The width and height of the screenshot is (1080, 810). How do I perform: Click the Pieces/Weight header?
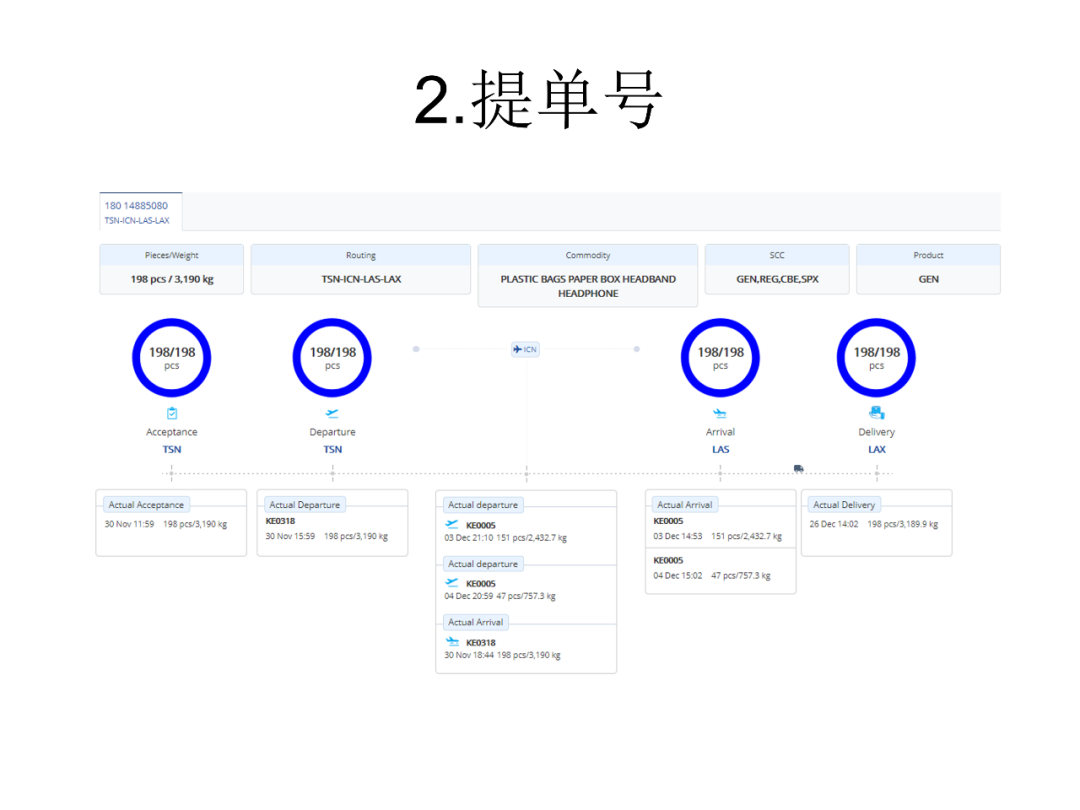[x=172, y=255]
